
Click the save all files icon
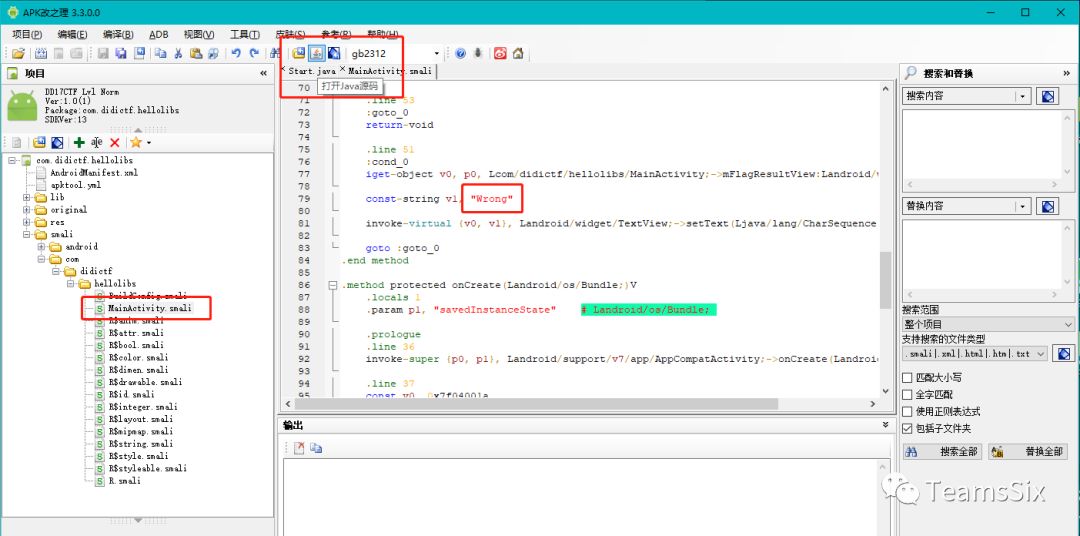(121, 53)
